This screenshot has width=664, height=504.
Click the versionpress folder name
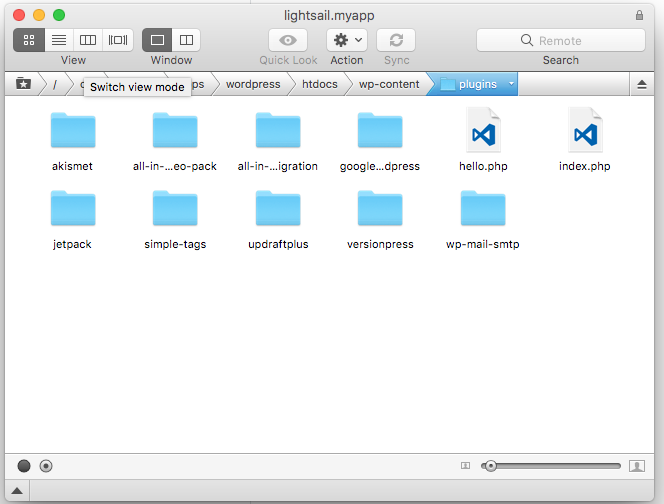point(380,244)
